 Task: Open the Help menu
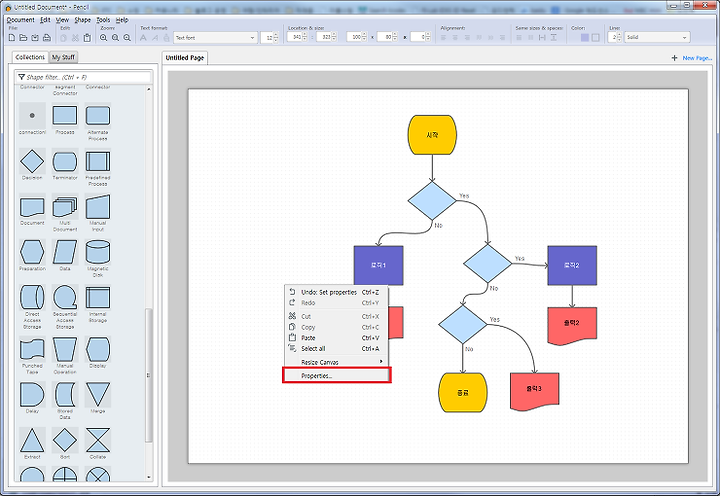tap(122, 20)
